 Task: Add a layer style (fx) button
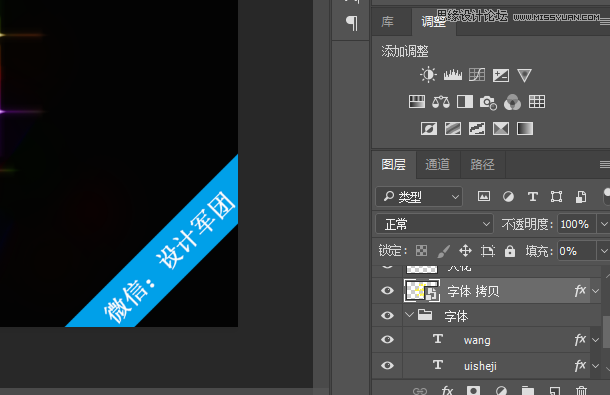(x=447, y=390)
